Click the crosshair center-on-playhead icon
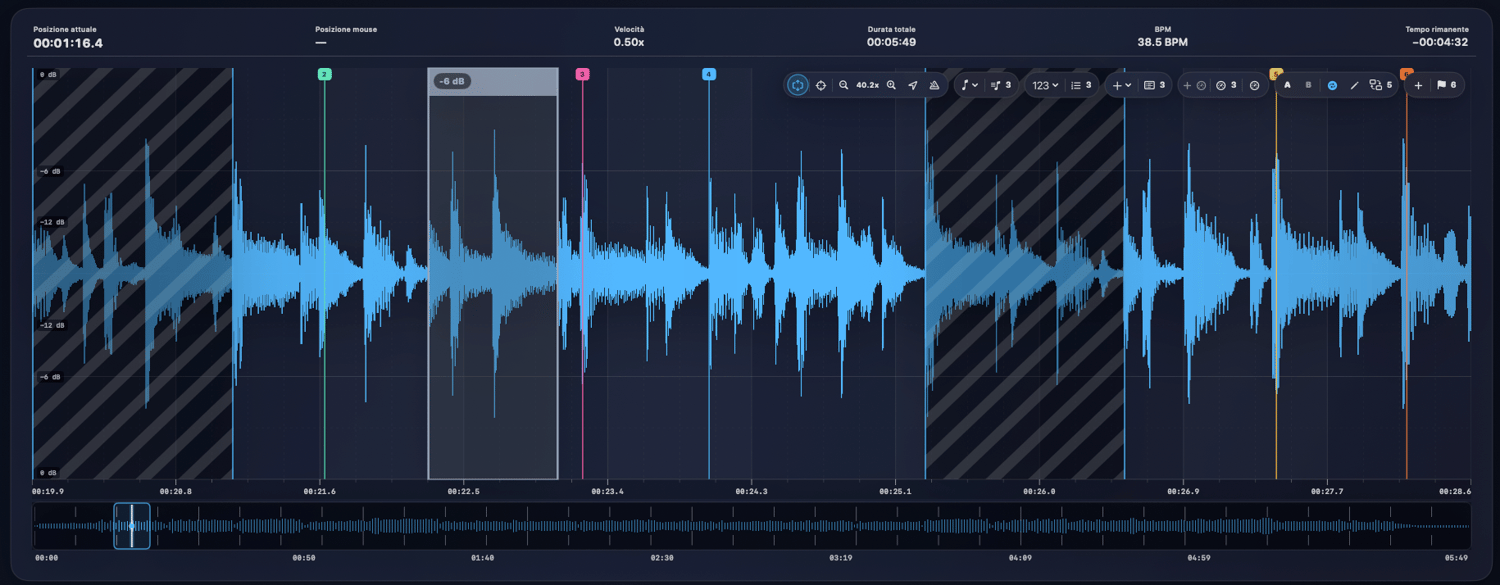1500x585 pixels. coord(821,85)
